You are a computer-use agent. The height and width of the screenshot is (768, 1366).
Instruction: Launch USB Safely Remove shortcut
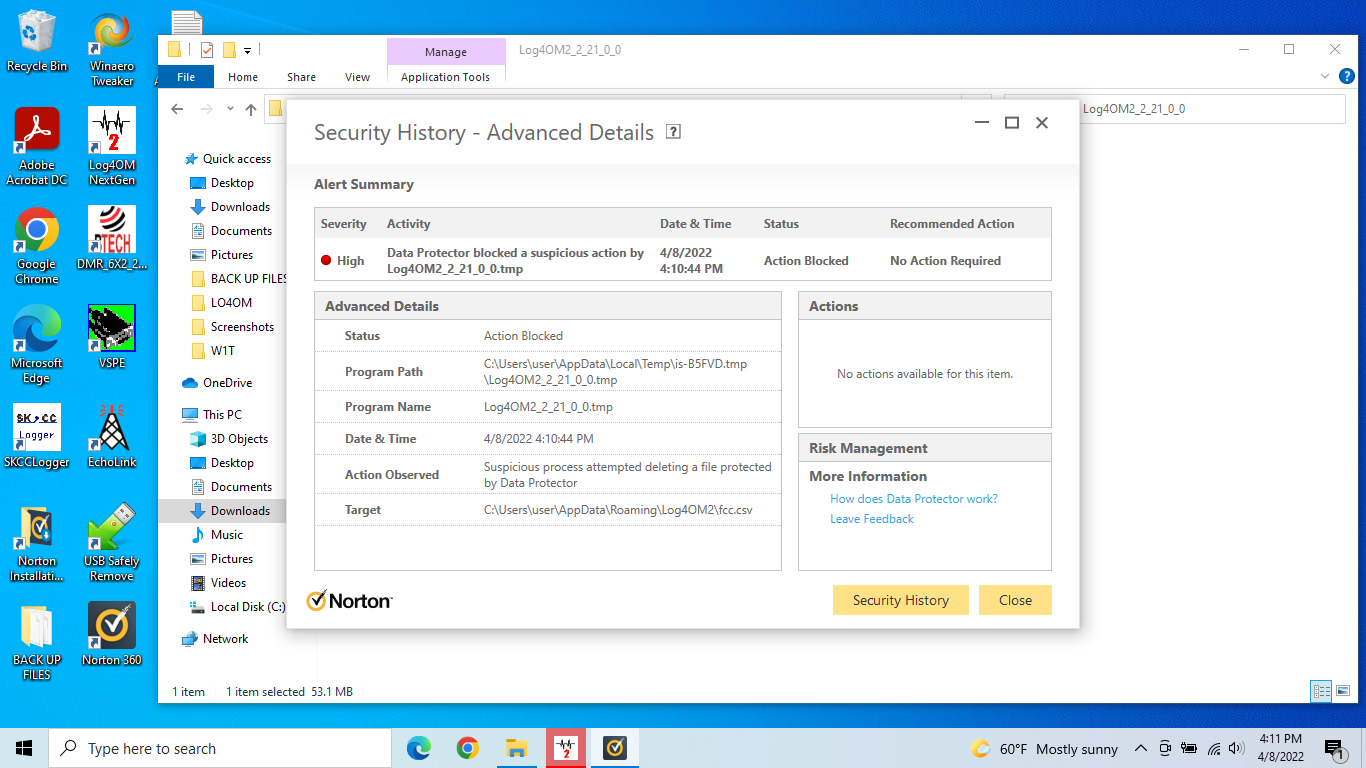click(112, 543)
